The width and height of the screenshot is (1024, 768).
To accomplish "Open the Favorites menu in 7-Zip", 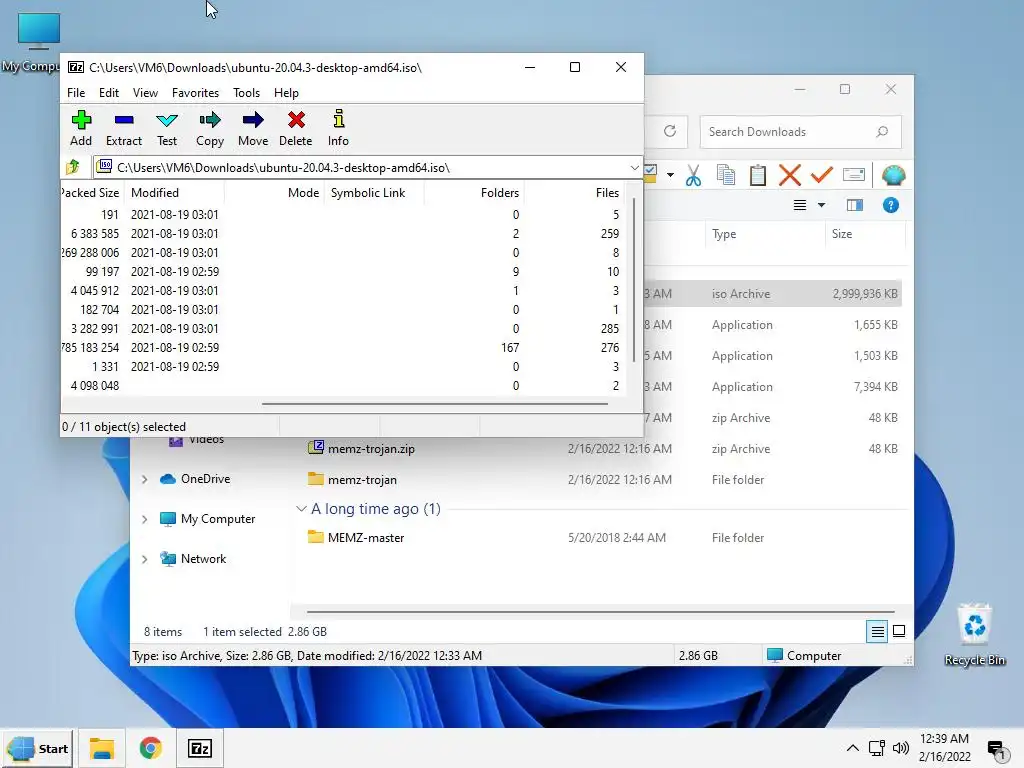I will [x=195, y=93].
